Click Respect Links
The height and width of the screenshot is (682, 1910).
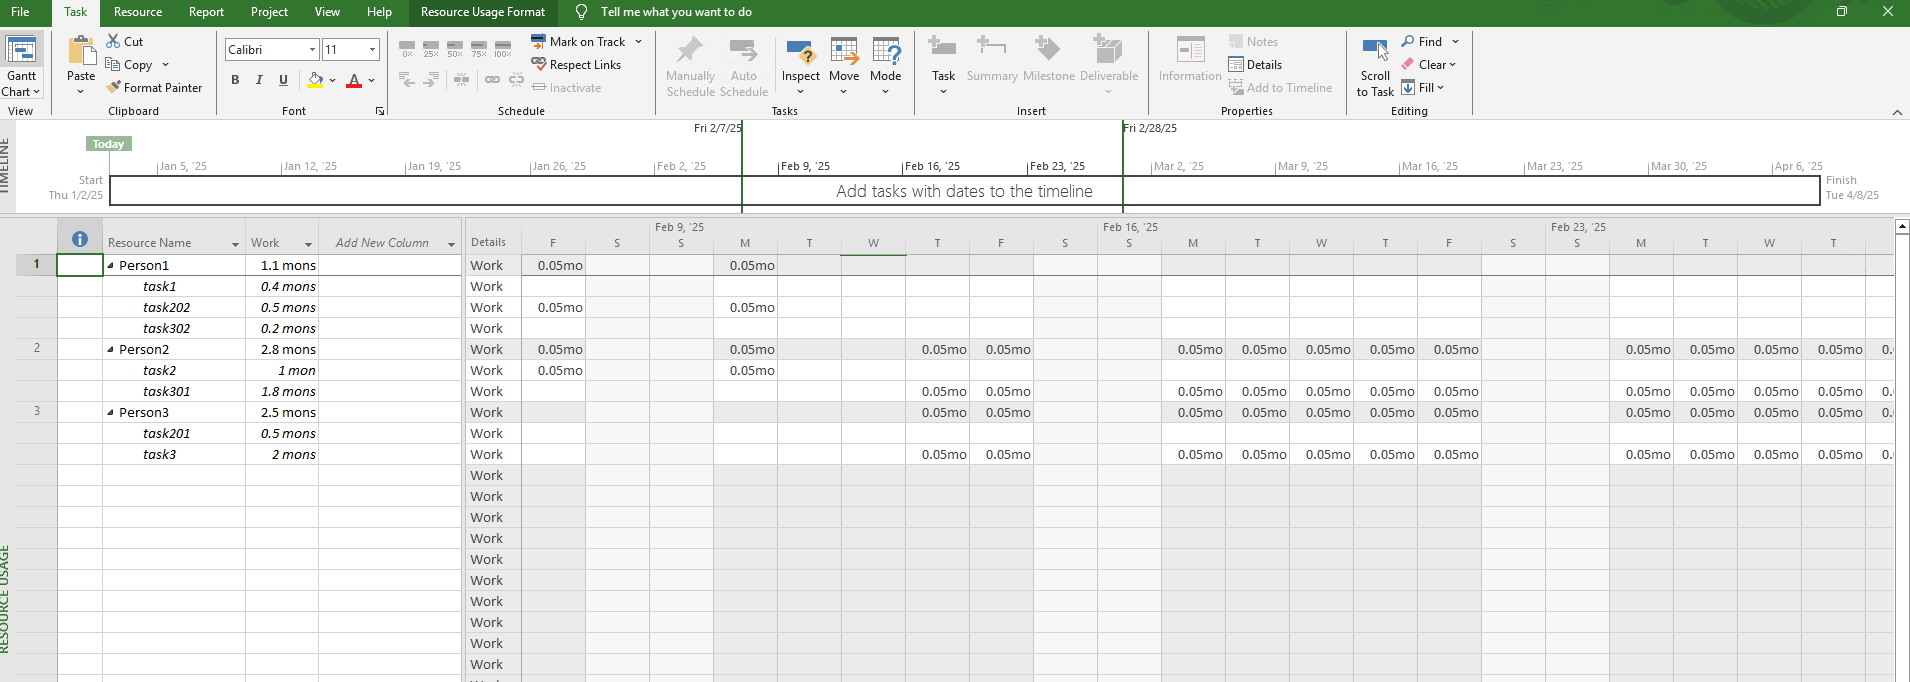[x=576, y=64]
